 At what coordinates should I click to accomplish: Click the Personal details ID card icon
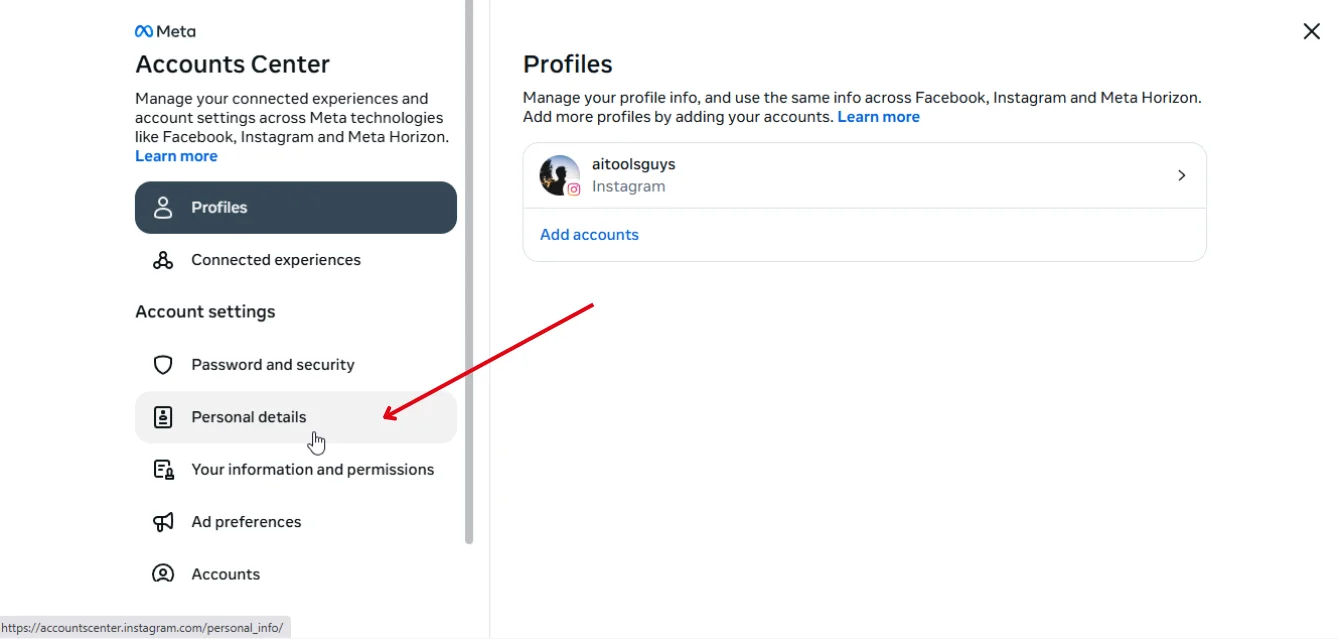(x=163, y=417)
